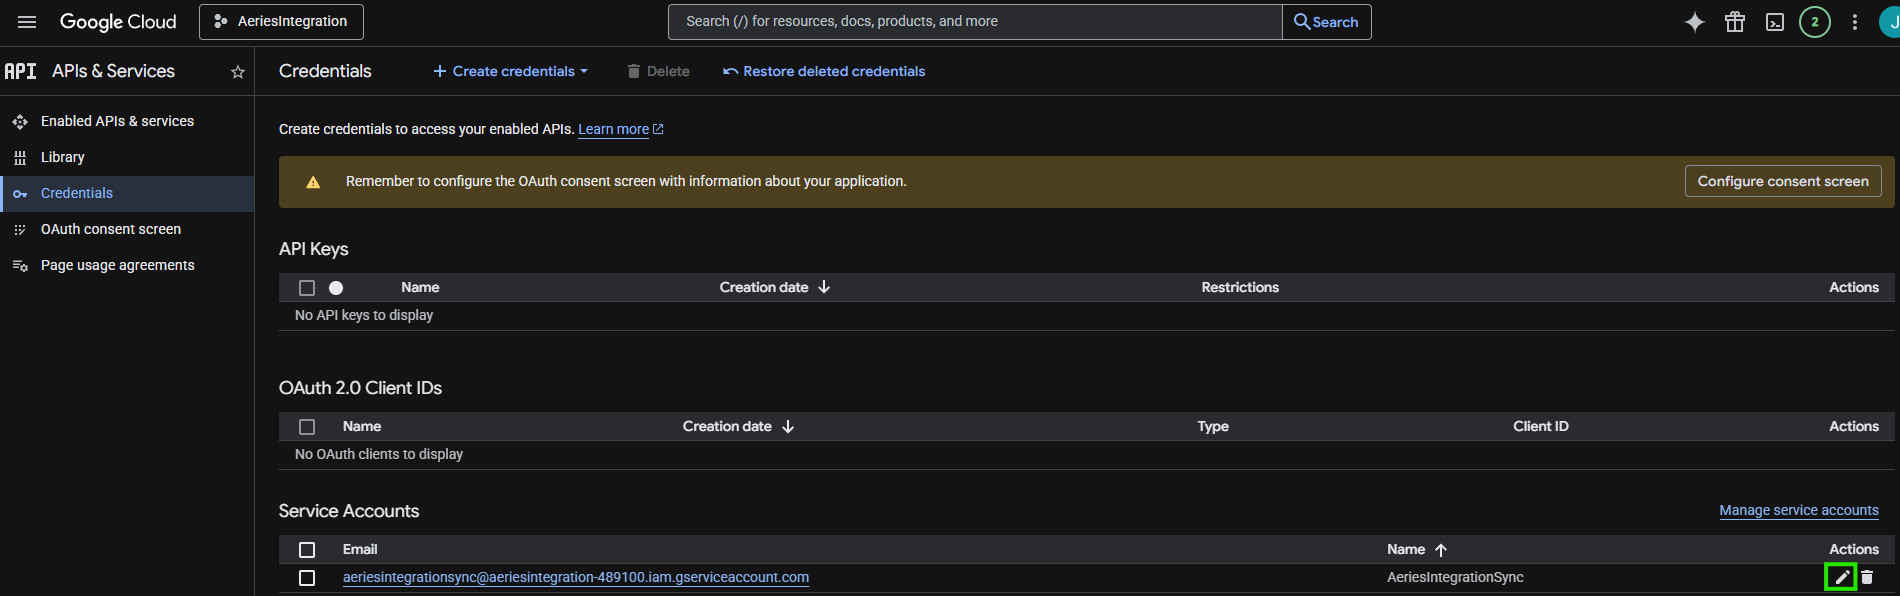Click the Configure consent screen button
The image size is (1900, 596).
tap(1783, 181)
